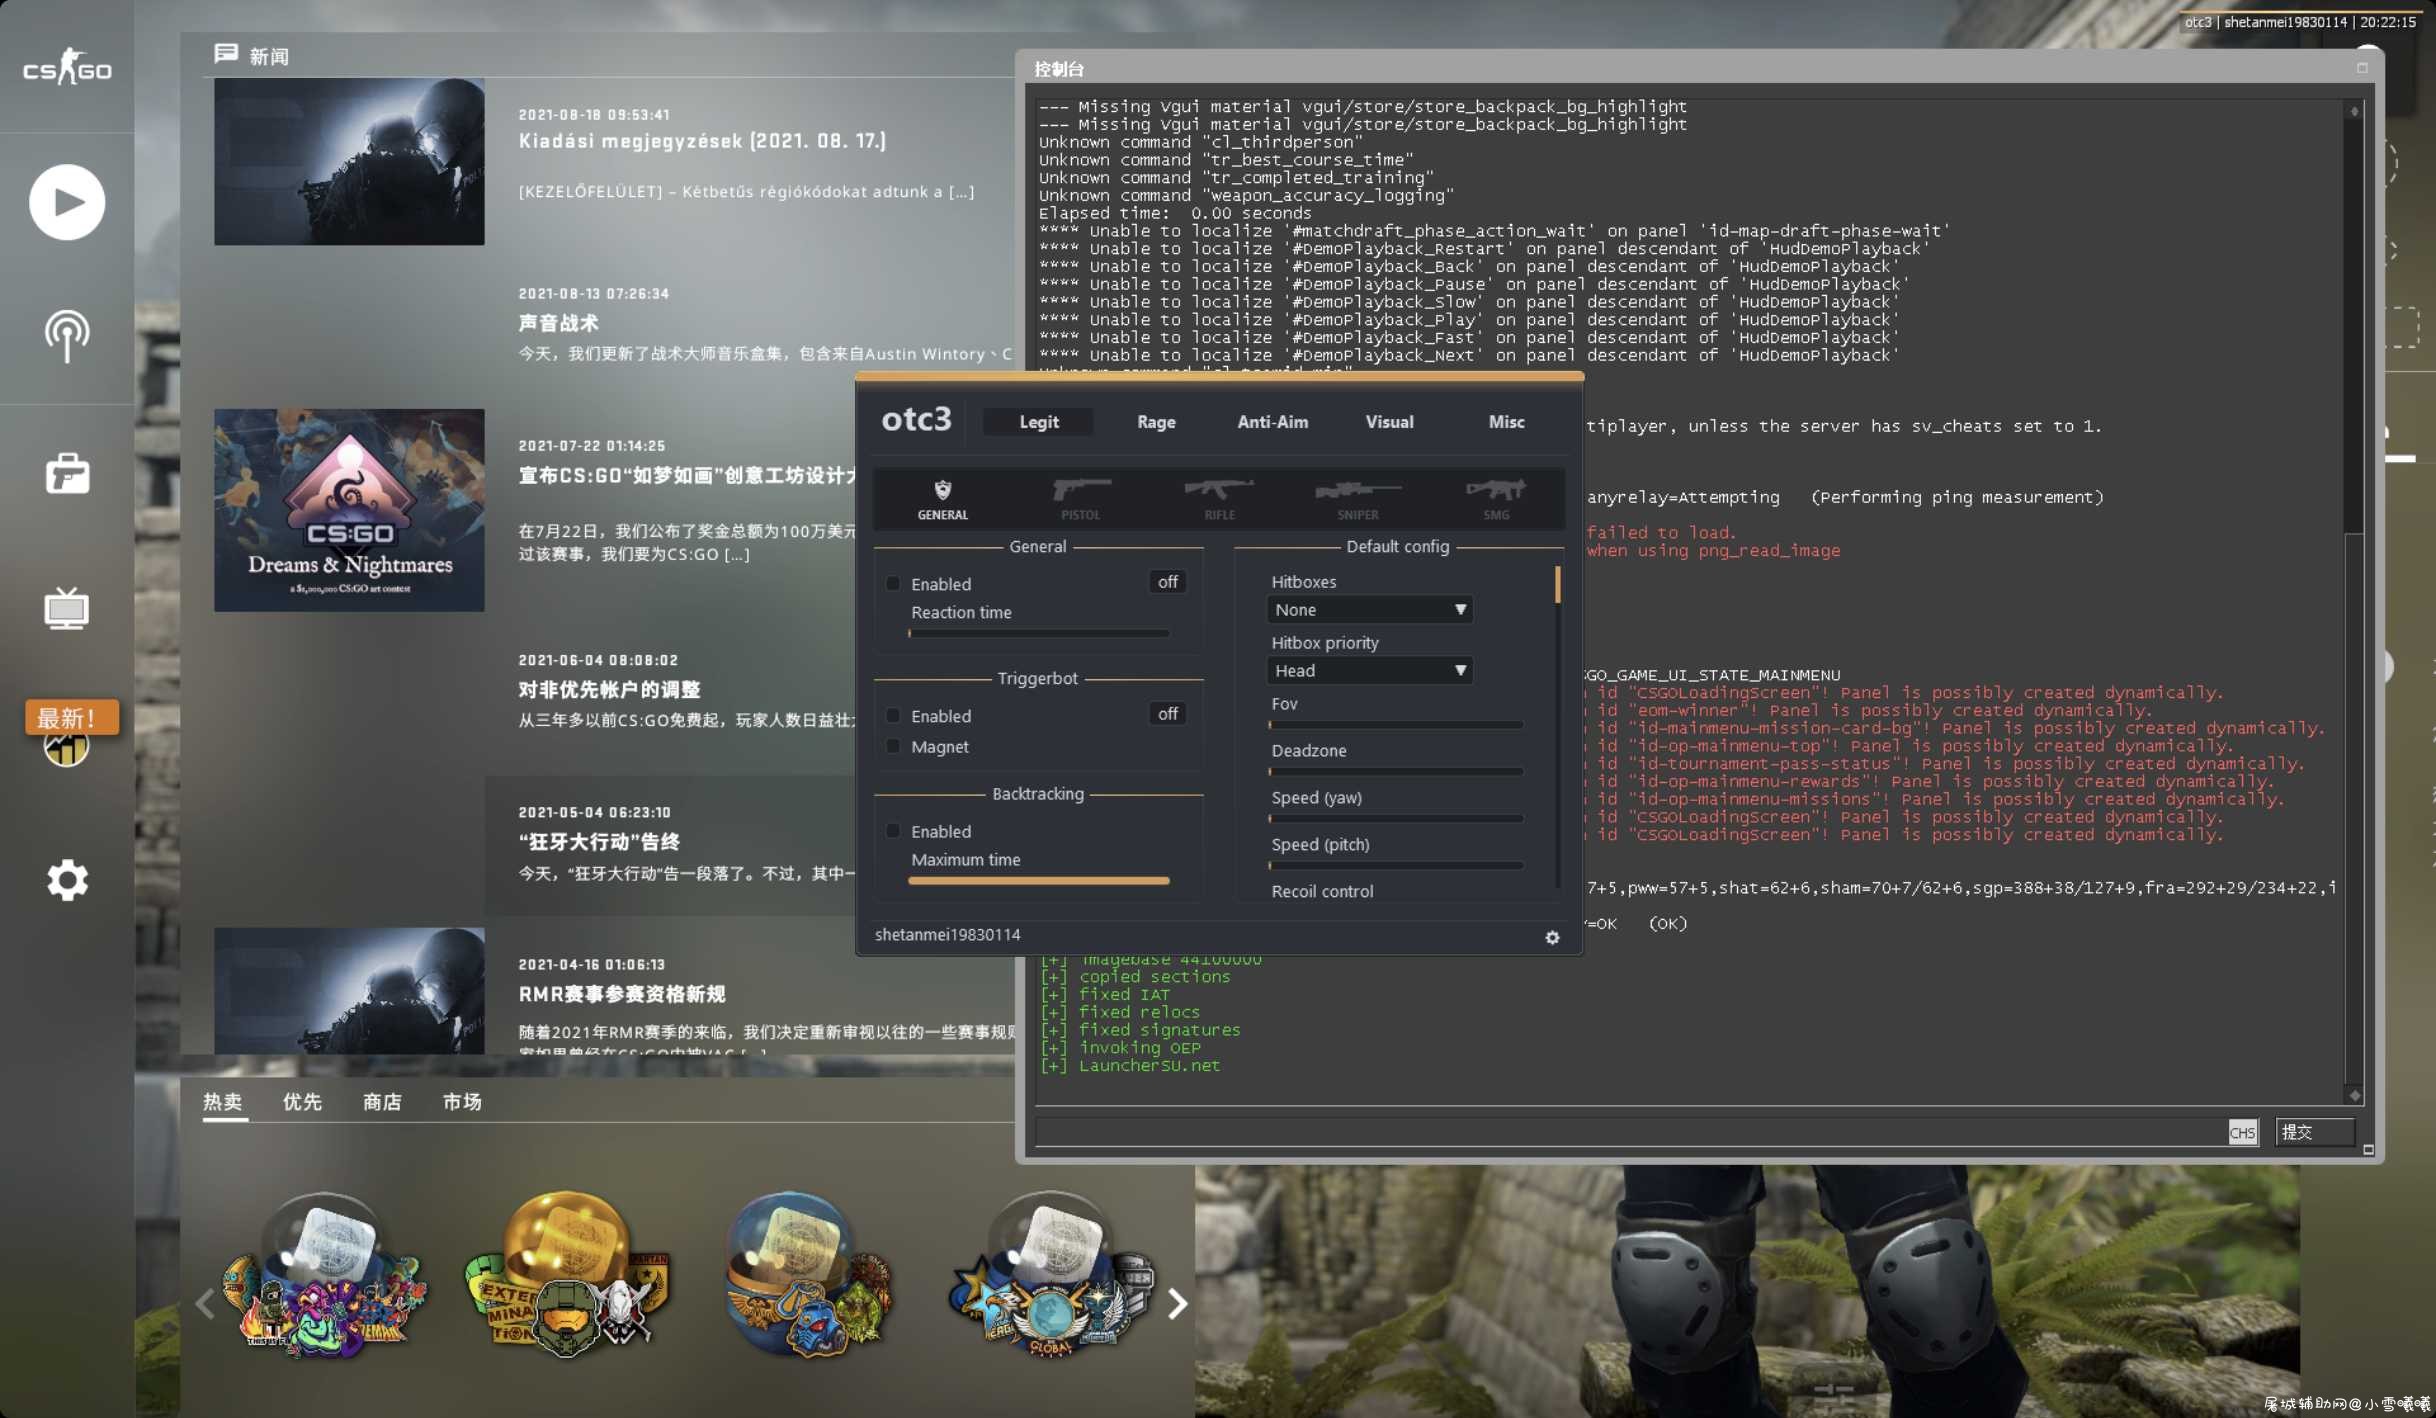Open the Hitbox priority dropdown showing Head
The width and height of the screenshot is (2436, 1418).
coord(1369,671)
